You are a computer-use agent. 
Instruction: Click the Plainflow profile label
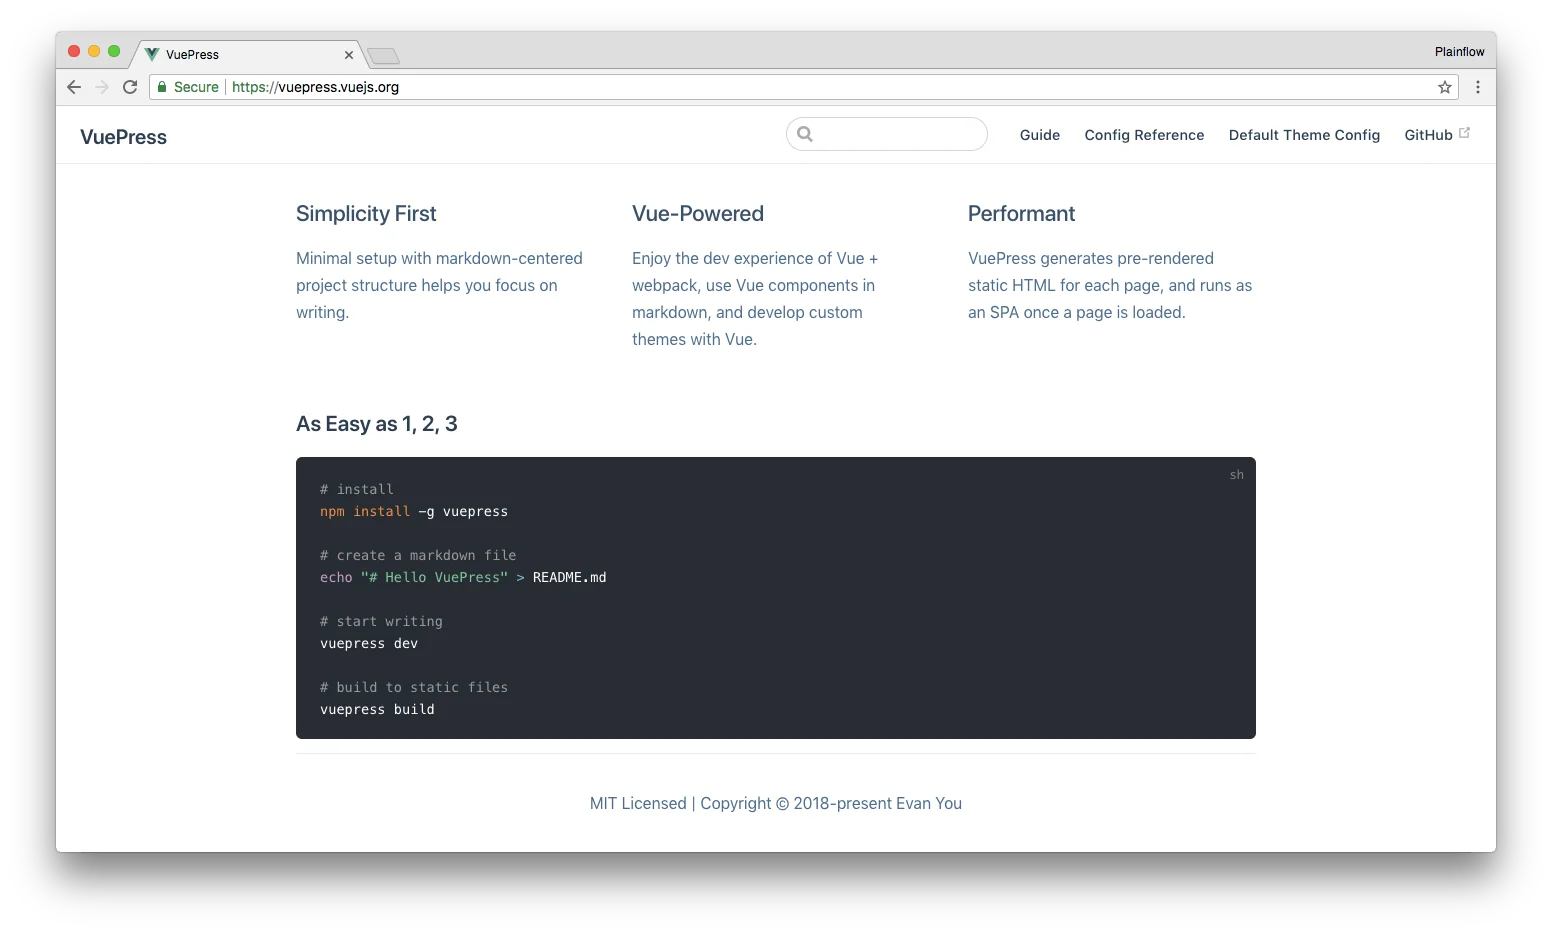(1459, 52)
